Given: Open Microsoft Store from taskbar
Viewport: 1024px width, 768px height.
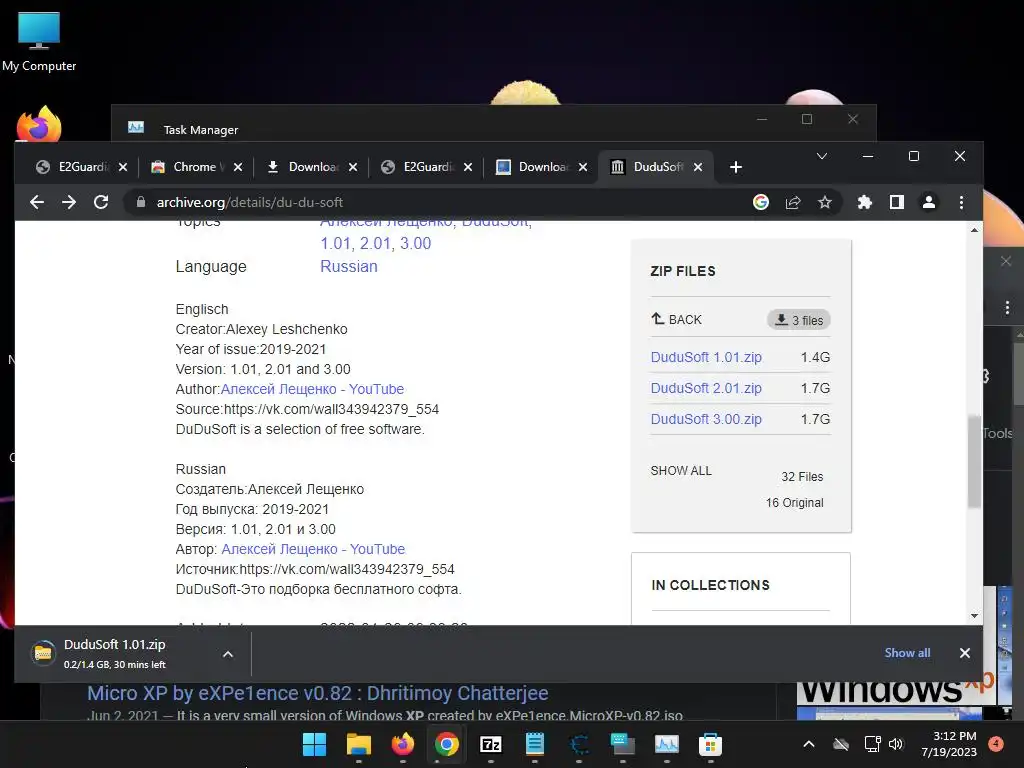Looking at the screenshot, I should 711,744.
